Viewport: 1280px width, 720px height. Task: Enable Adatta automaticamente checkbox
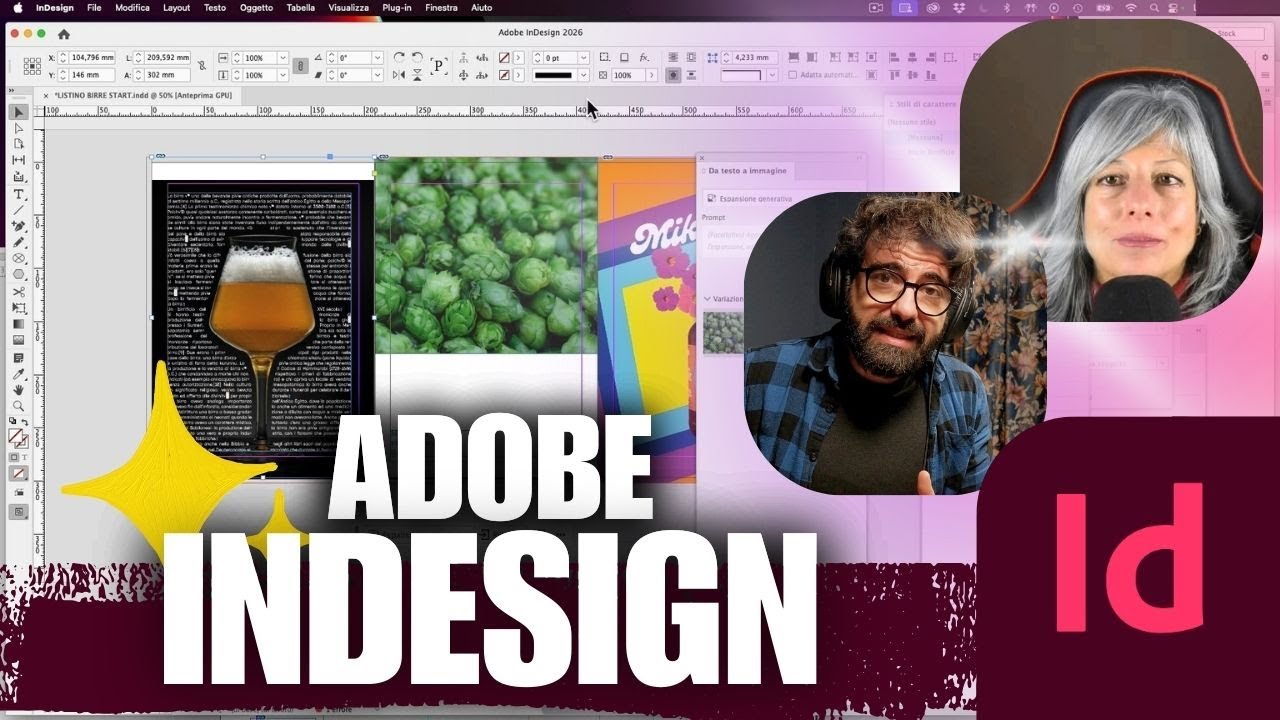[793, 75]
